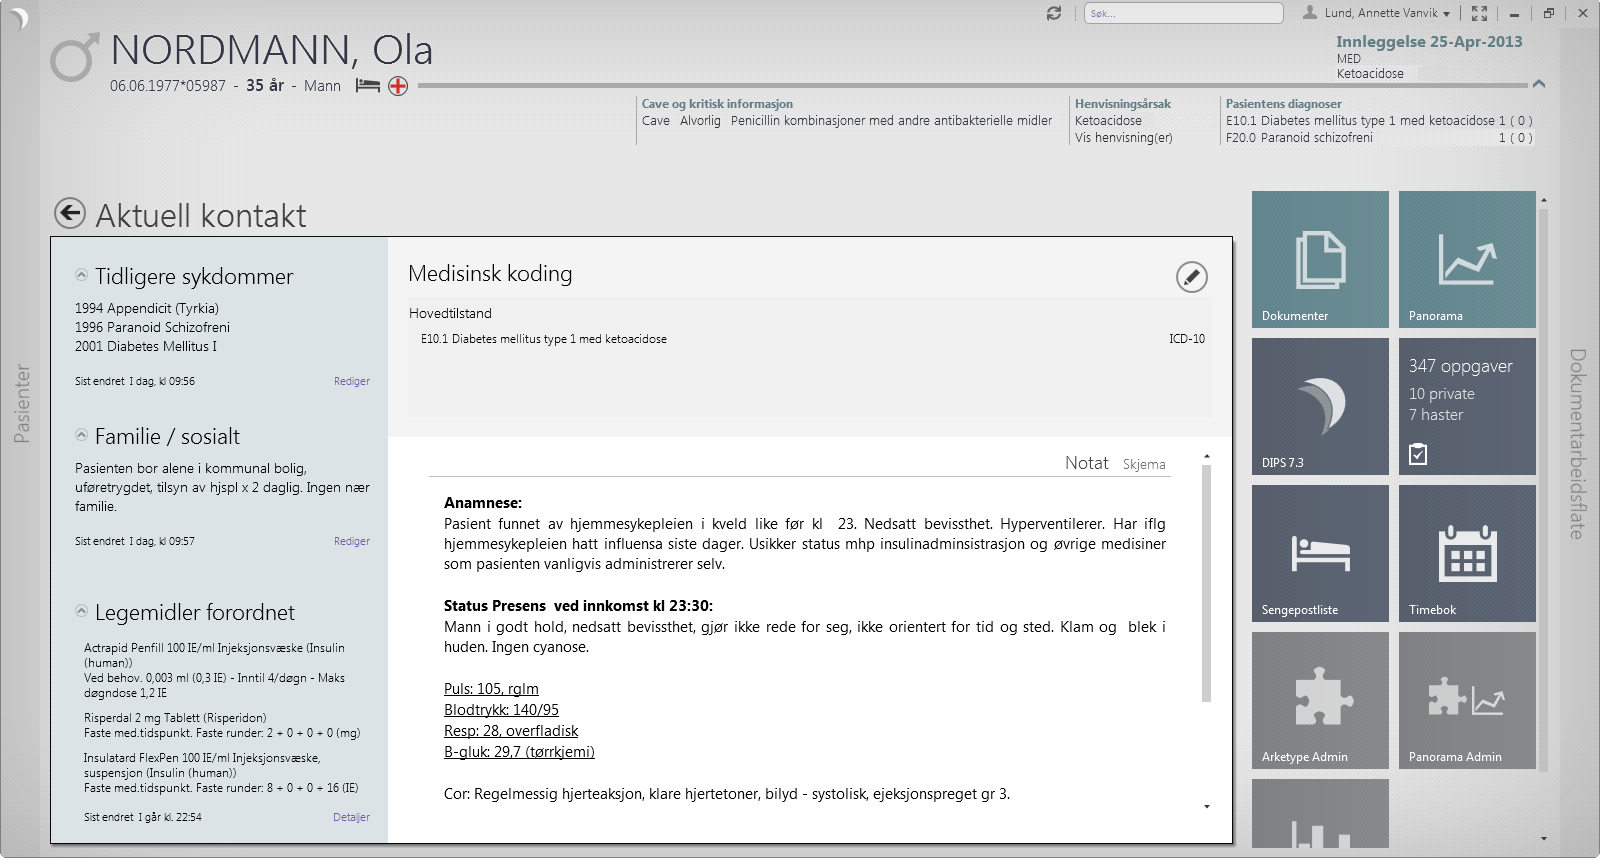
Task: Click Risperdal 2 mg Tablett entry
Action: pos(222,725)
